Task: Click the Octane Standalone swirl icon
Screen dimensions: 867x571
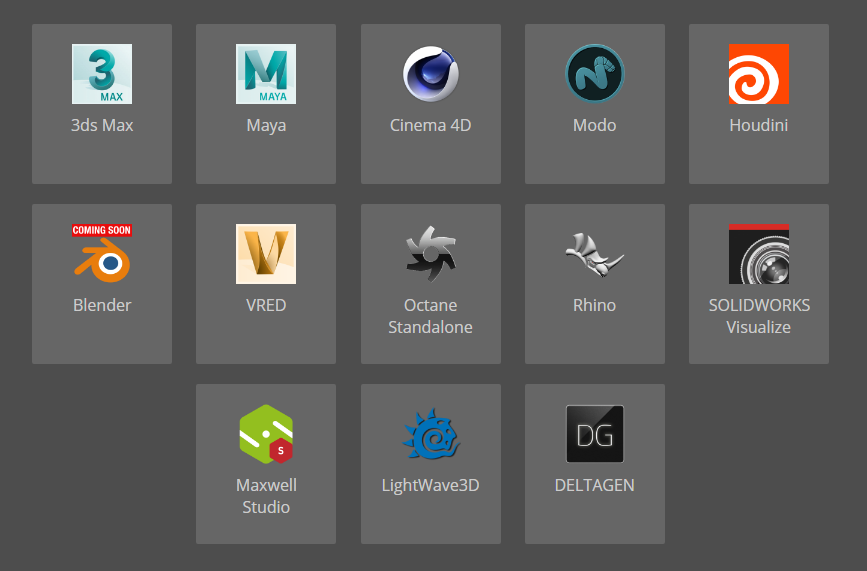Action: point(430,254)
